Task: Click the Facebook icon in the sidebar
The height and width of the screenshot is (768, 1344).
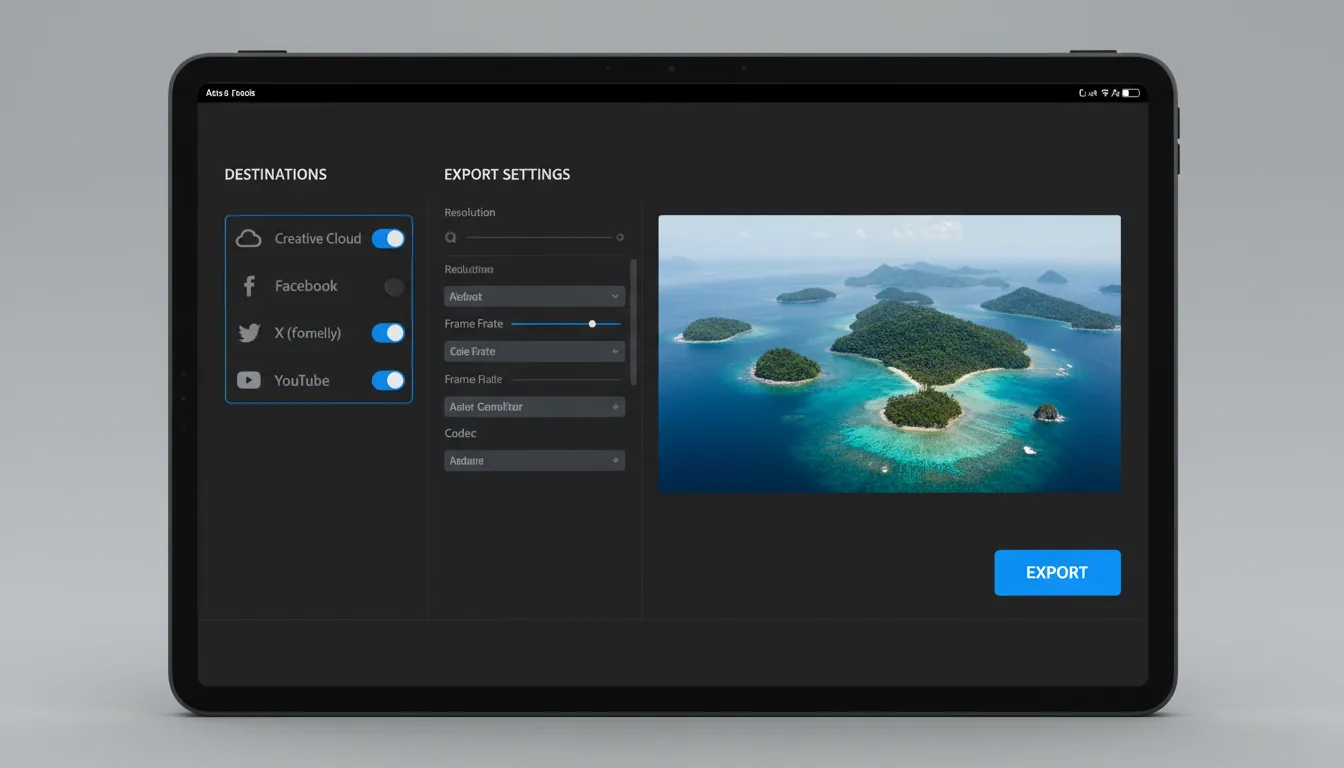Action: tap(248, 285)
